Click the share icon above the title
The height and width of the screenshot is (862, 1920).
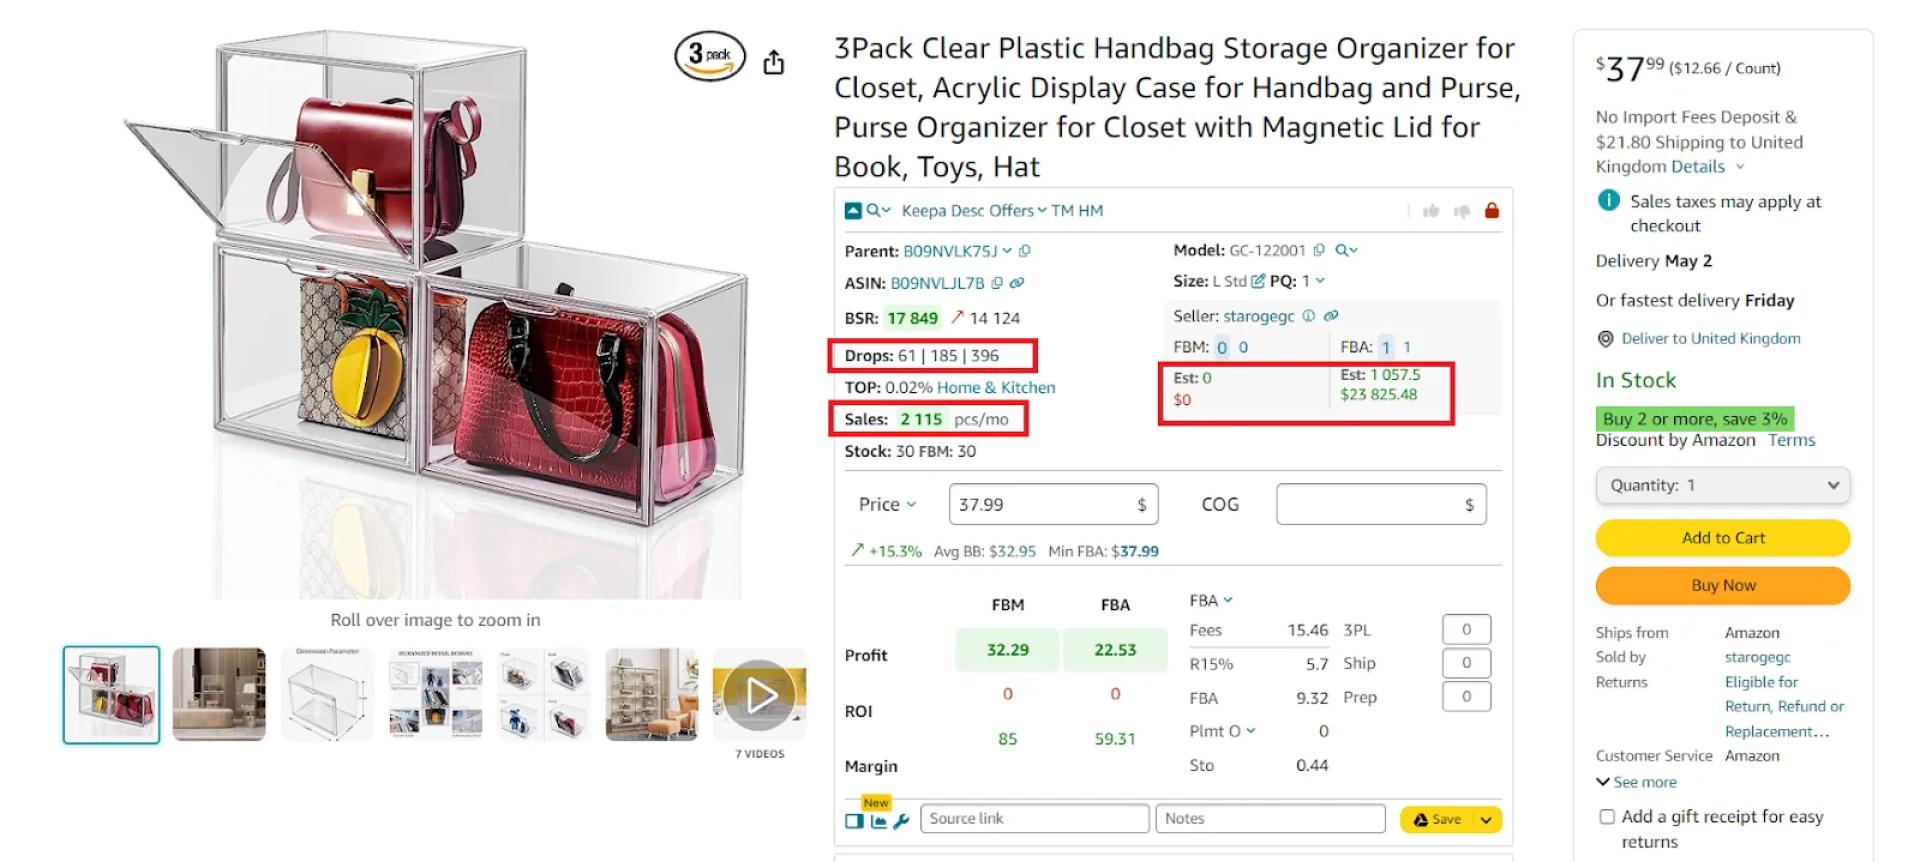(x=774, y=61)
